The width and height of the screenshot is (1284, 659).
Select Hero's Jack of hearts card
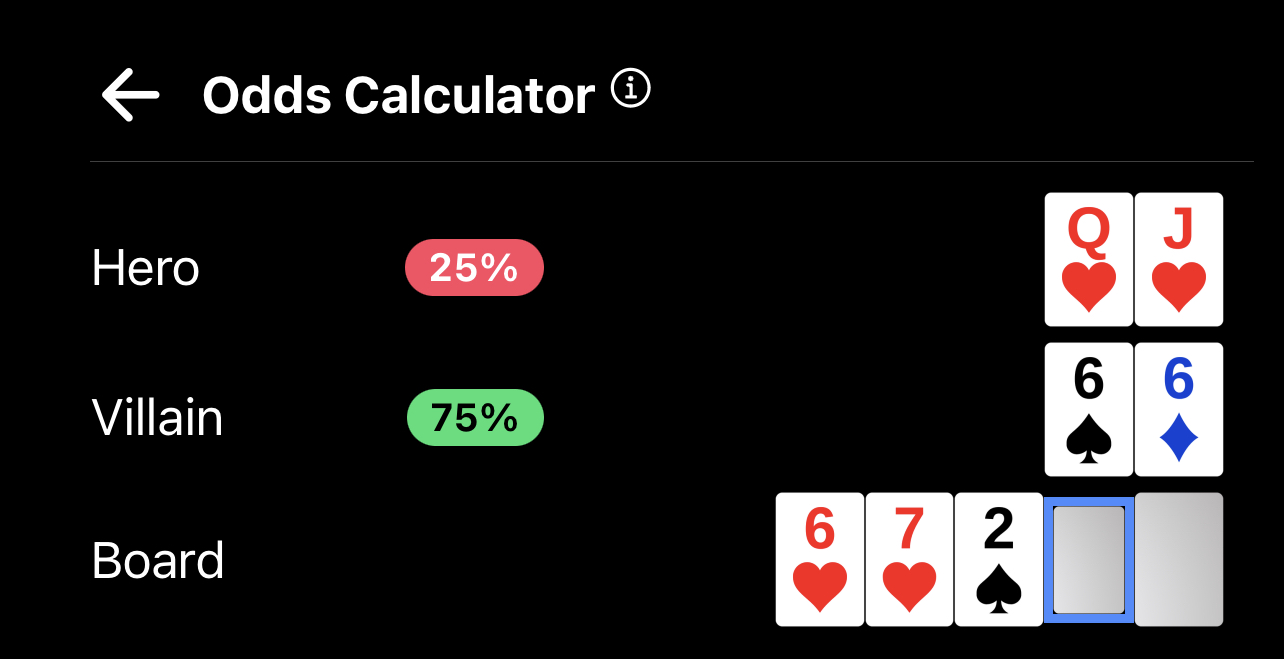[1178, 259]
